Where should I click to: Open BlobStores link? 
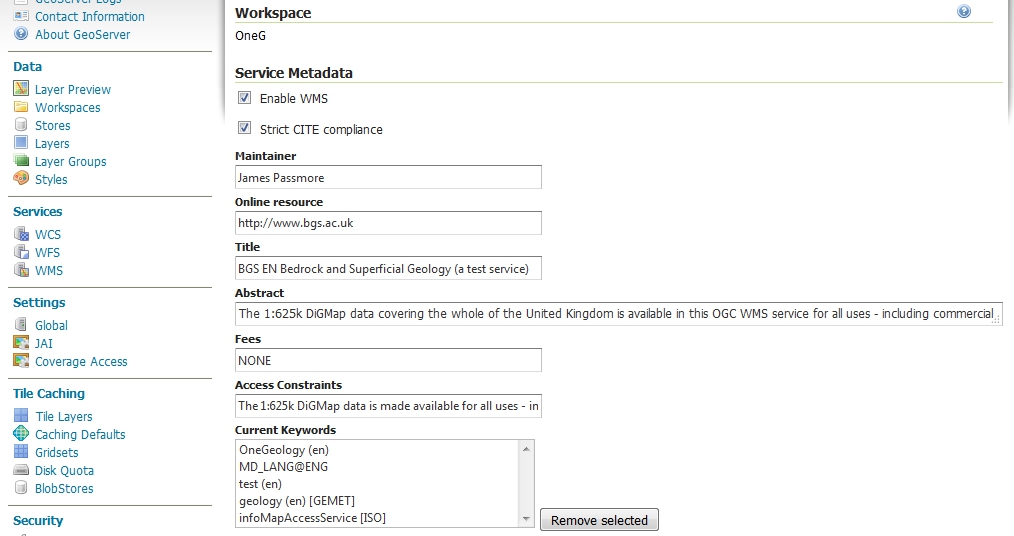coord(64,488)
